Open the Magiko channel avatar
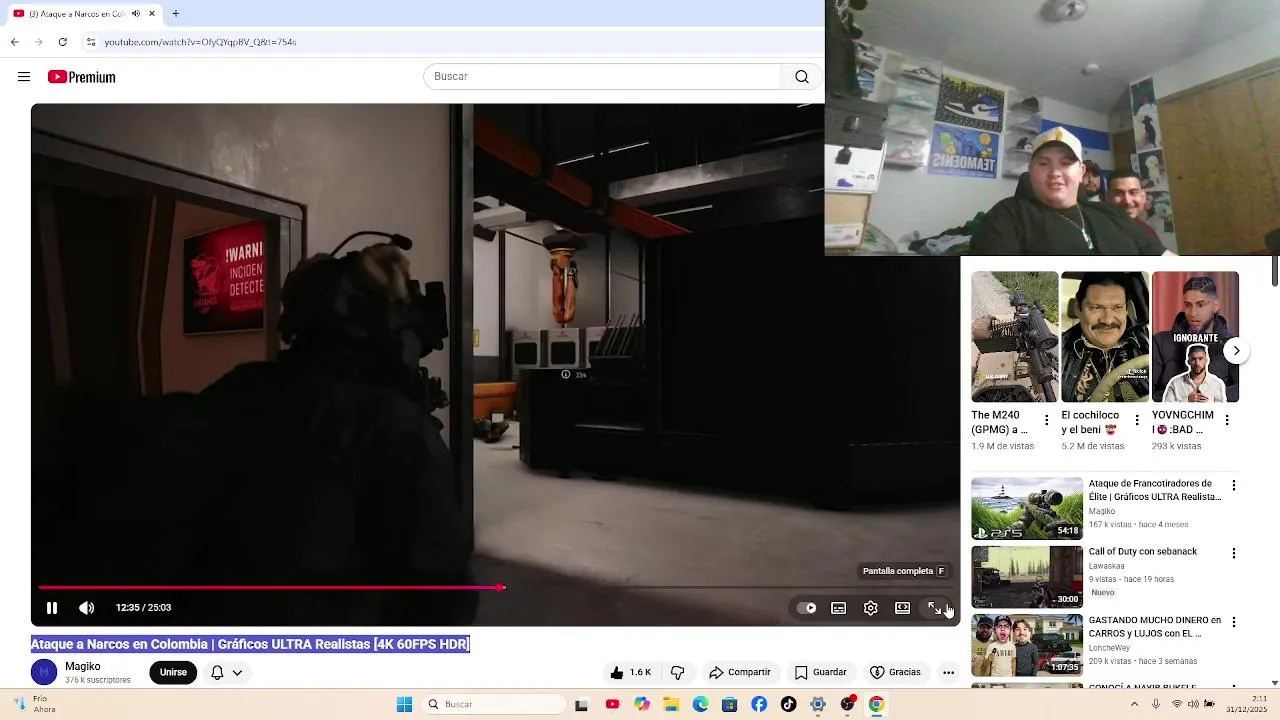 tap(44, 672)
